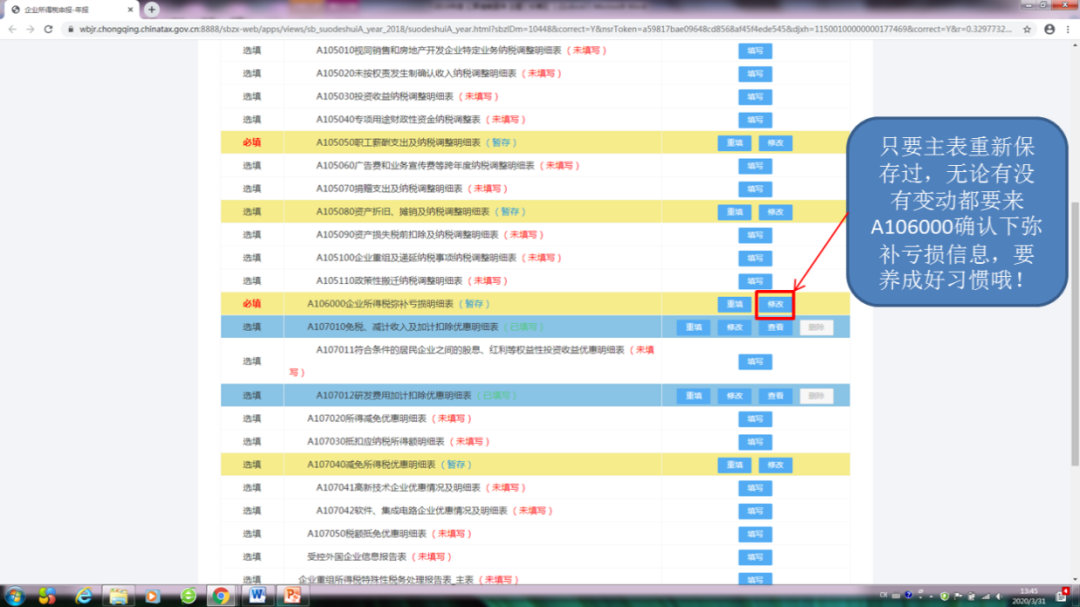
Task: Open the Chrome profile avatar
Action: click(1049, 29)
